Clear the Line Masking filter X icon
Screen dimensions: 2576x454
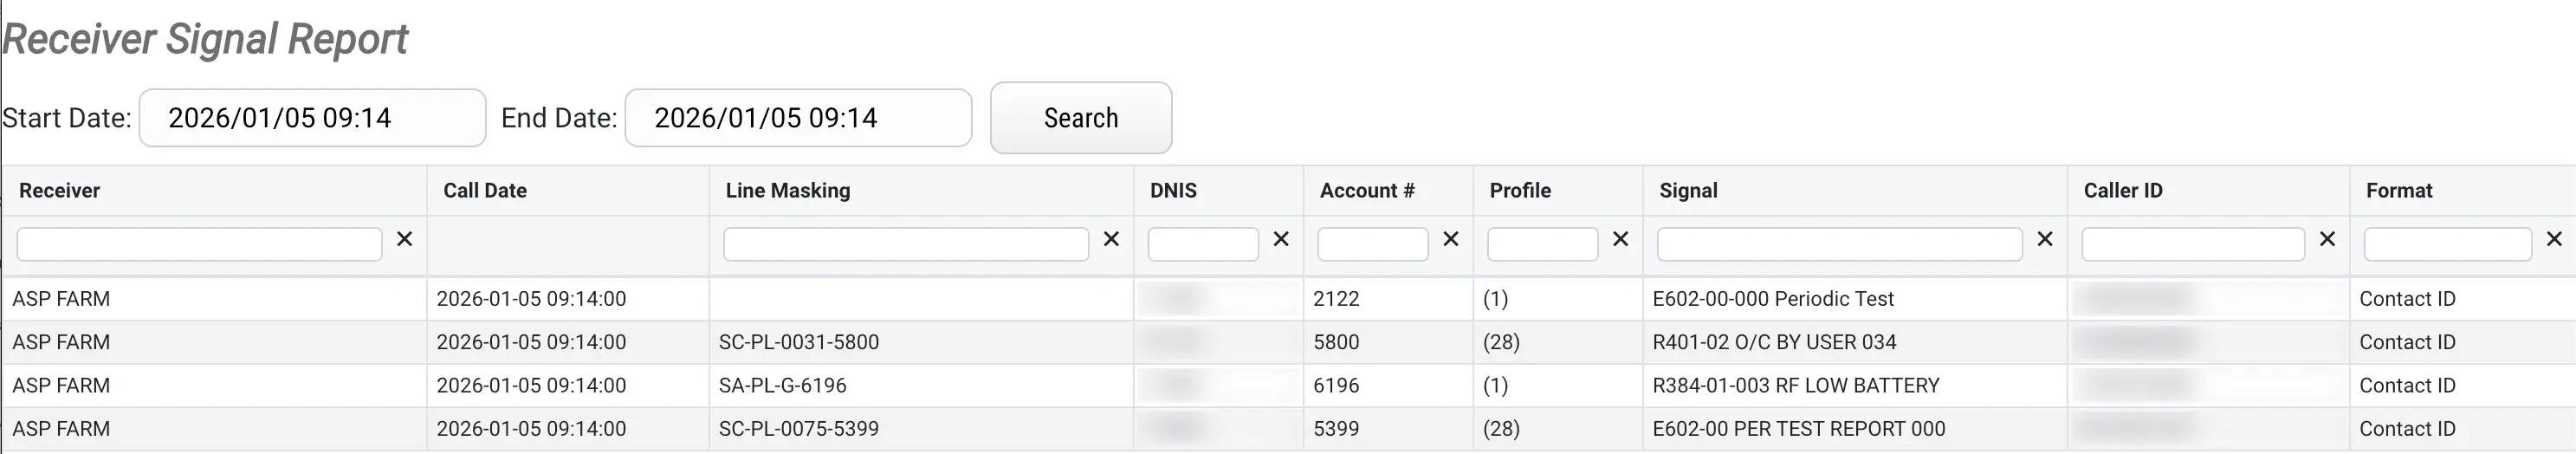click(x=1111, y=239)
